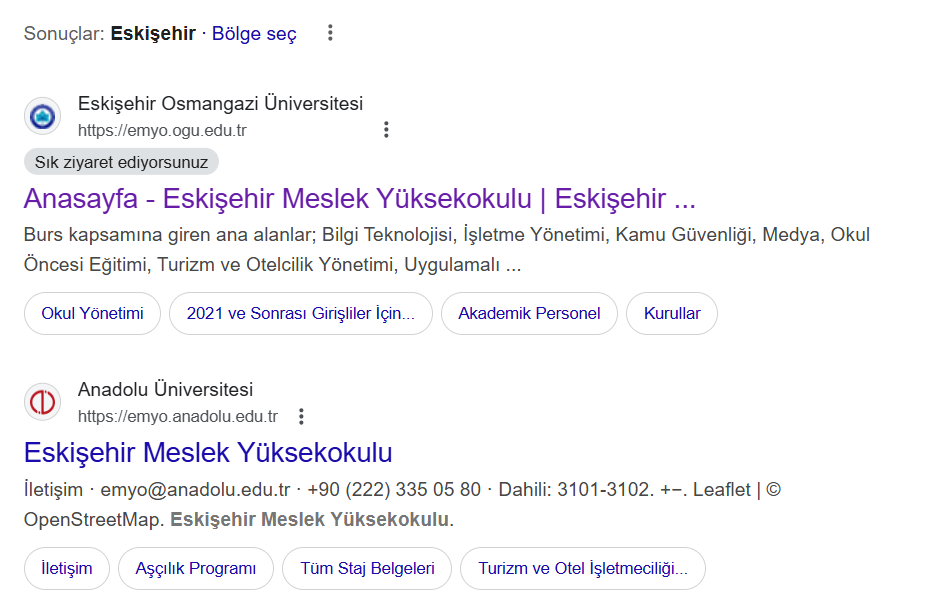This screenshot has height=612, width=938.
Task: Open options menu for the Anadolu result
Action: coord(301,416)
